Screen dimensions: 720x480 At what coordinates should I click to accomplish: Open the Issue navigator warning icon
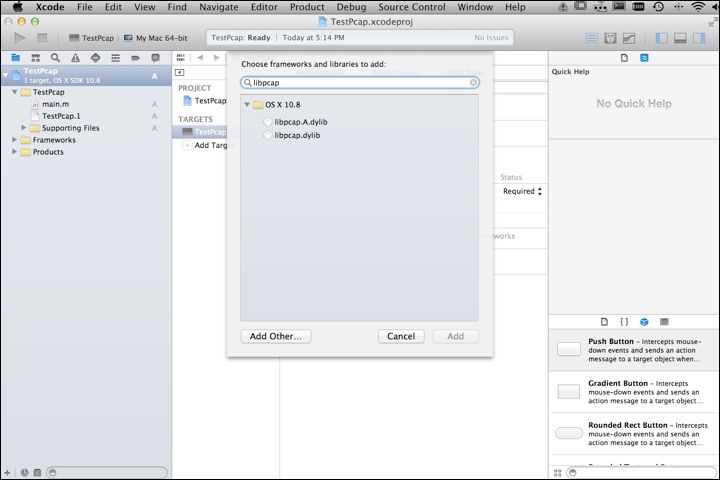coord(75,58)
